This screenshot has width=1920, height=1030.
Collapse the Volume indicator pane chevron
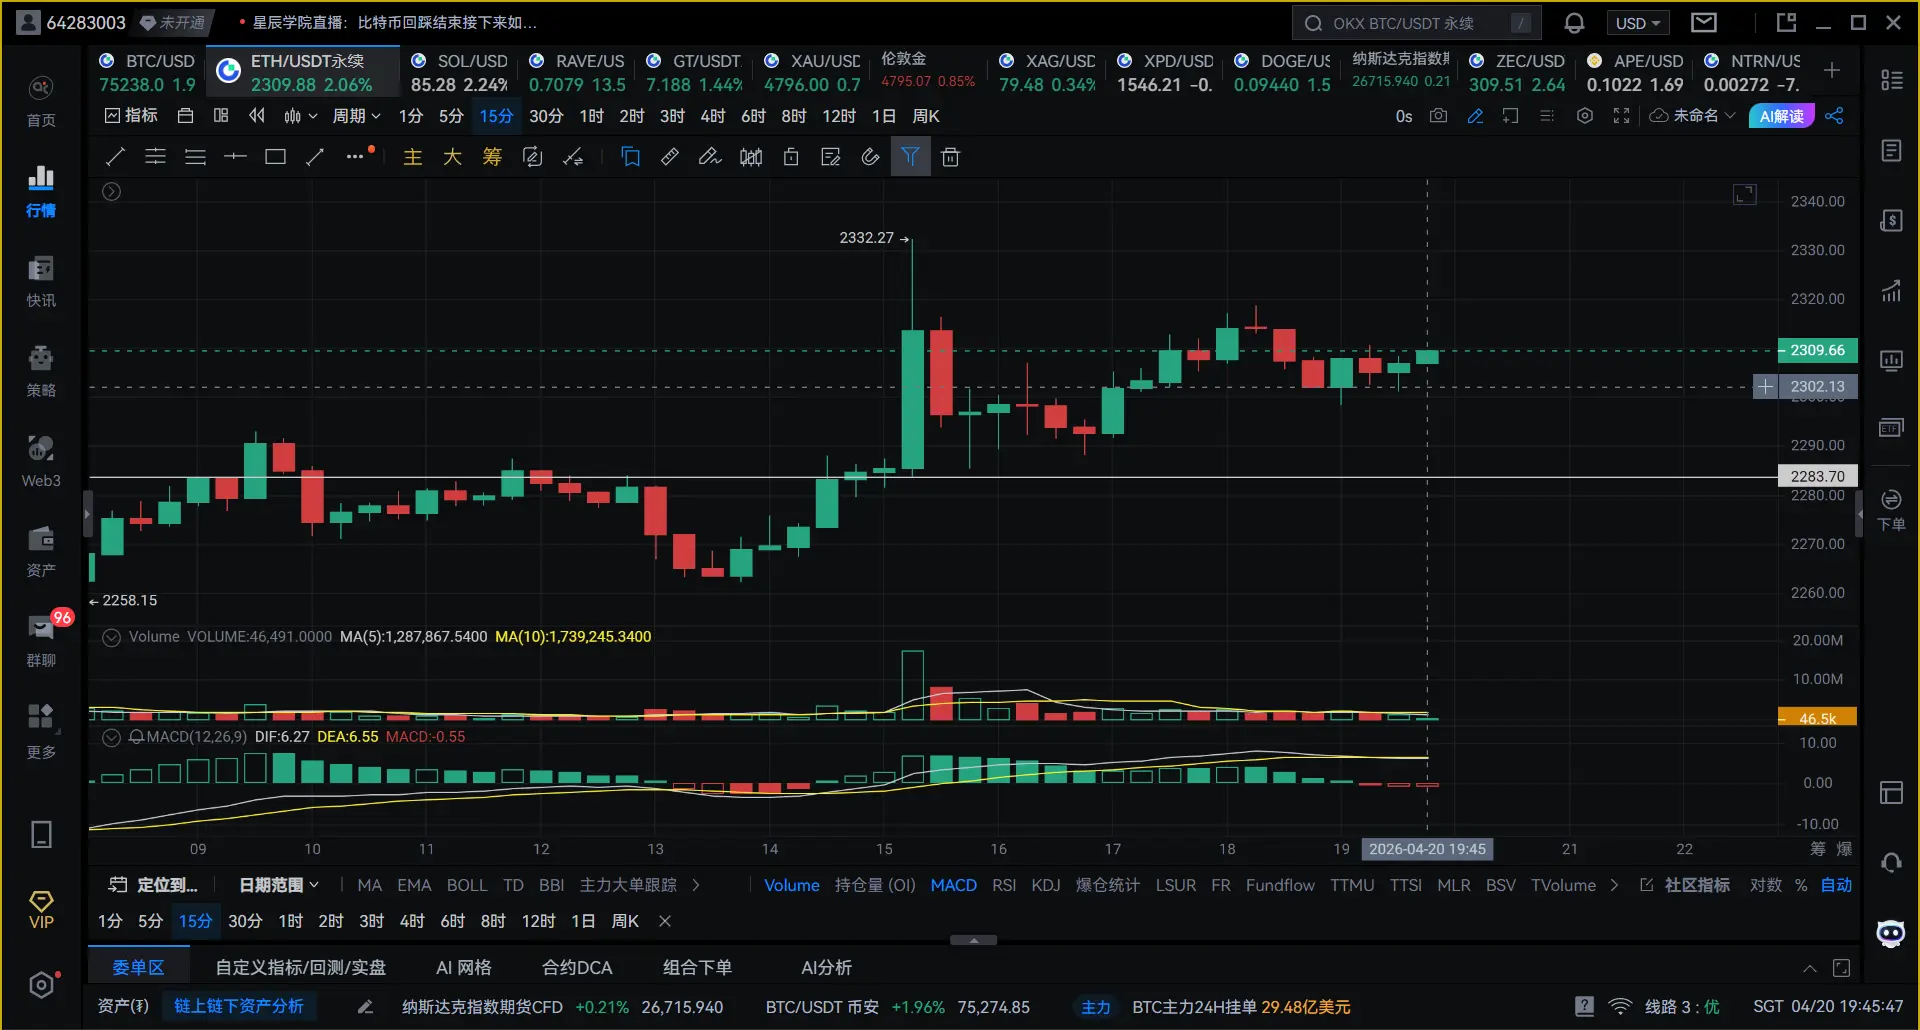112,637
